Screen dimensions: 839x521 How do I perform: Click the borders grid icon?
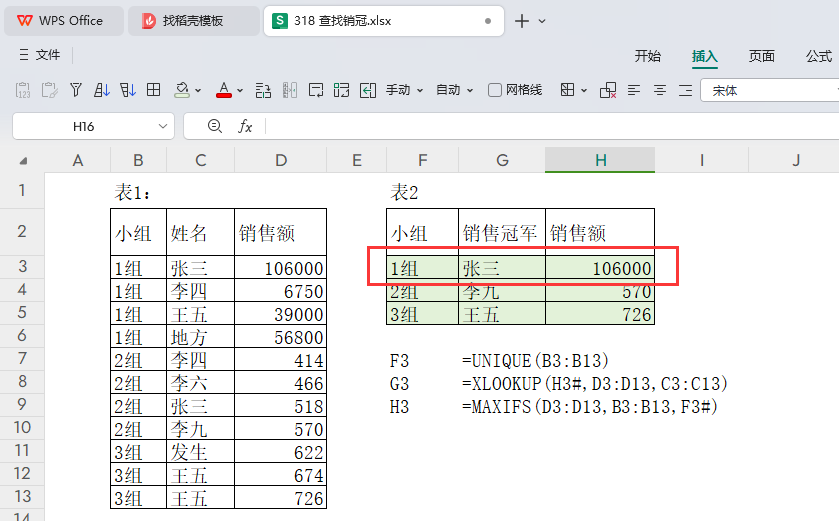click(568, 90)
